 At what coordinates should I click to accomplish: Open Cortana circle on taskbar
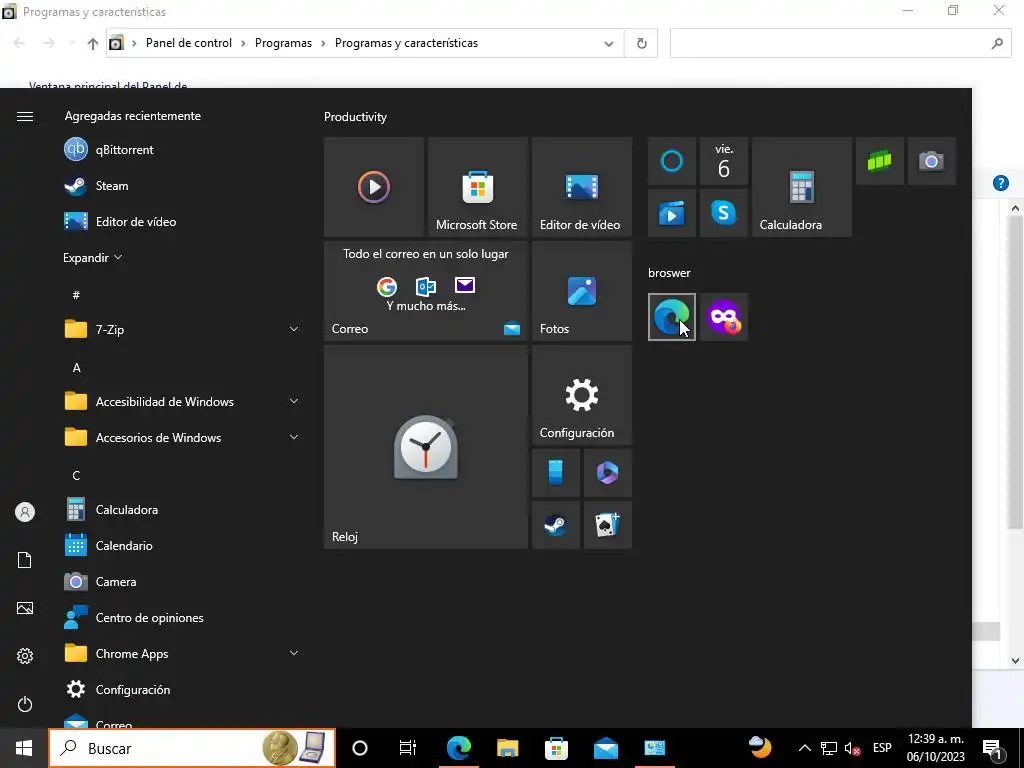click(360, 748)
